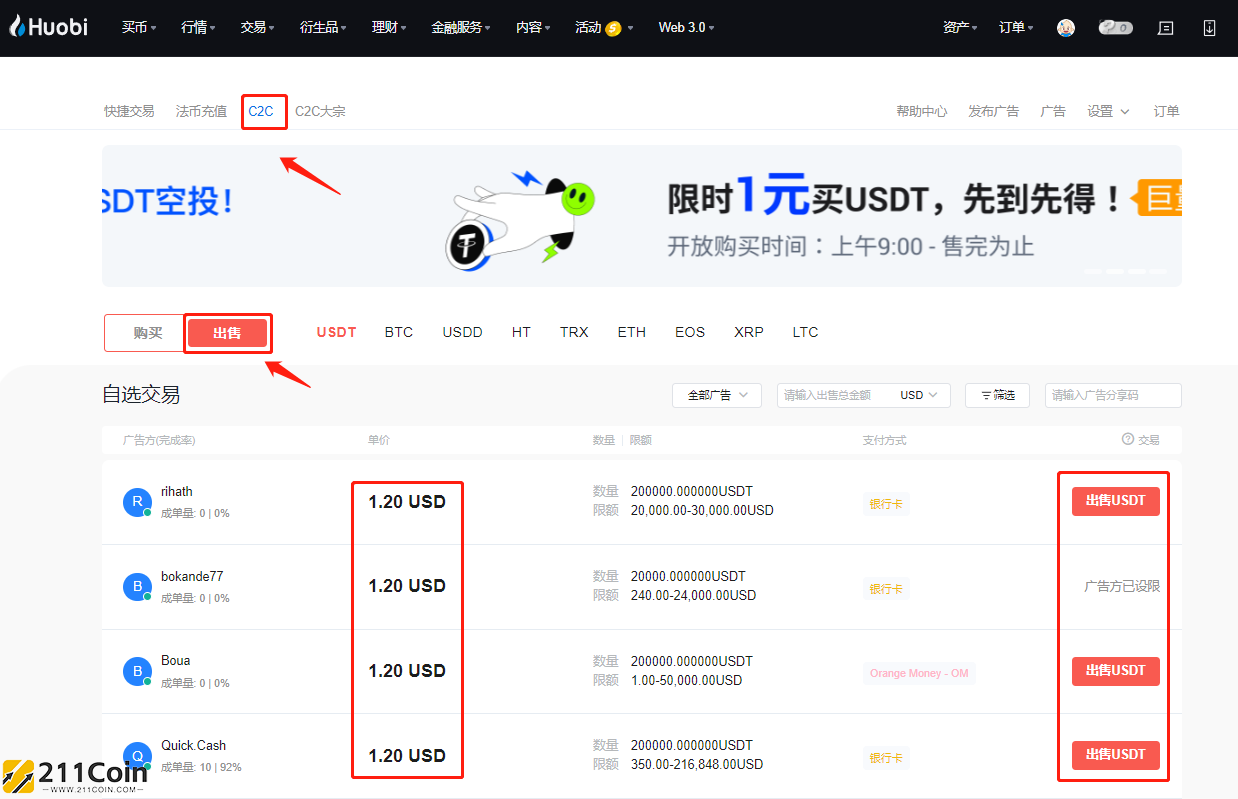The image size is (1238, 799).
Task: Focus the 请输入出售总金额 input field
Action: click(835, 395)
